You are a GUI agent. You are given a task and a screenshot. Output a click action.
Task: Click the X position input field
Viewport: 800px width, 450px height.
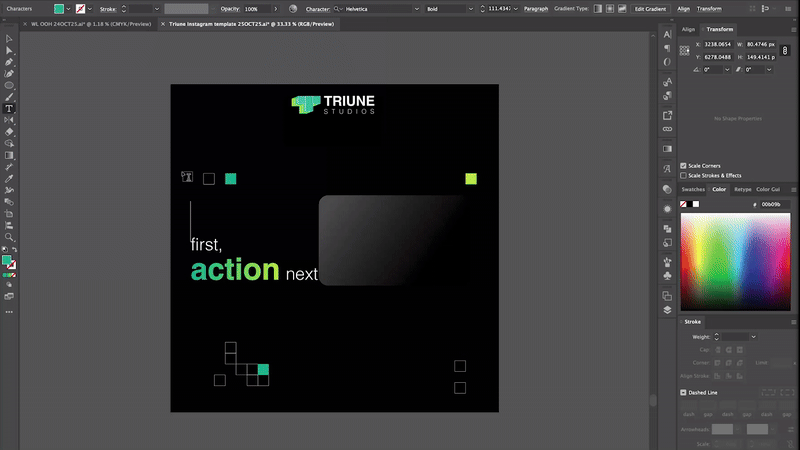pos(718,44)
